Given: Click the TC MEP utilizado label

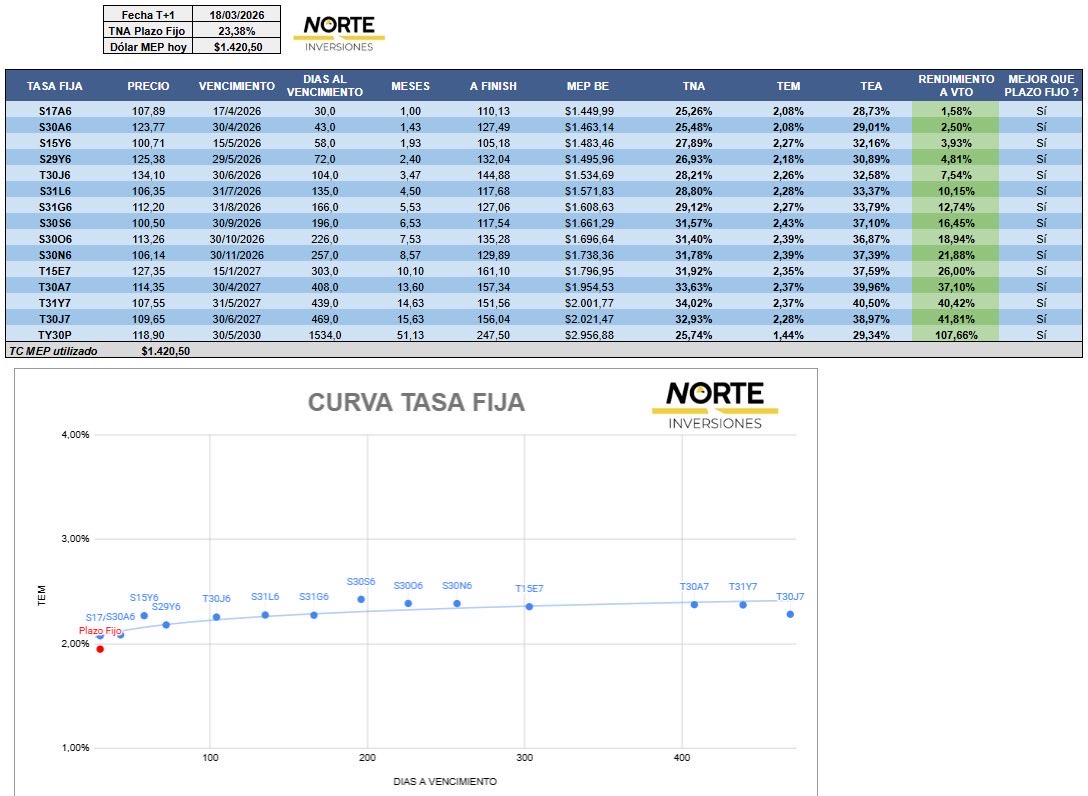Looking at the screenshot, I should 53,351.
